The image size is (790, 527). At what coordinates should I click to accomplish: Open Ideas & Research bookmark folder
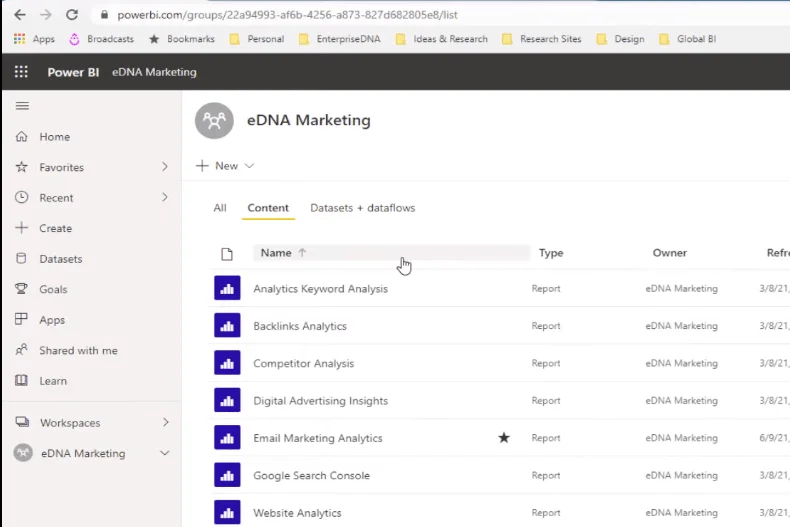441,39
